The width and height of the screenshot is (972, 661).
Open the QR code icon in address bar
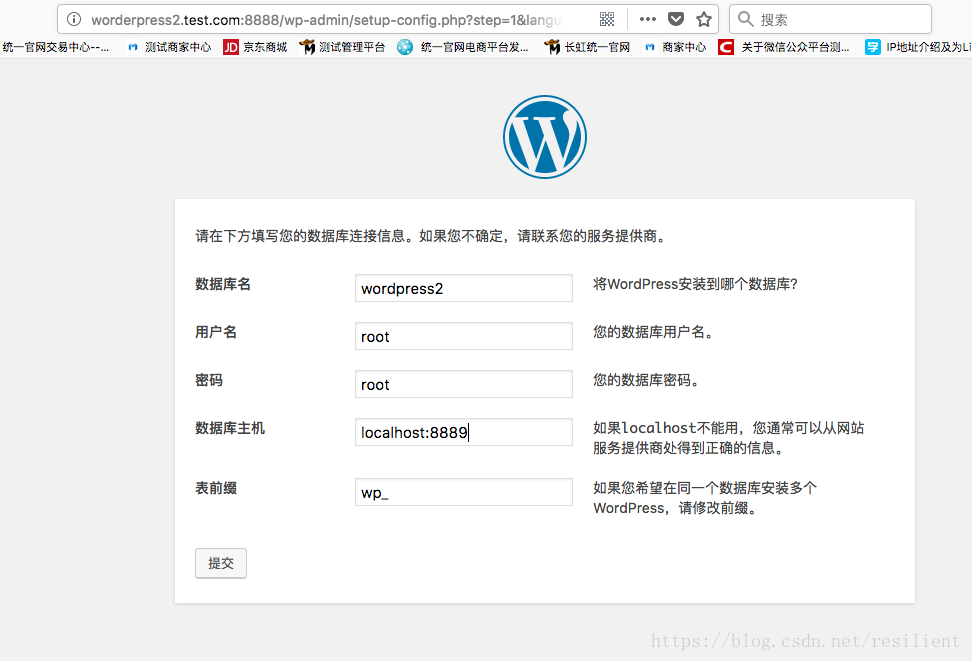coord(607,19)
